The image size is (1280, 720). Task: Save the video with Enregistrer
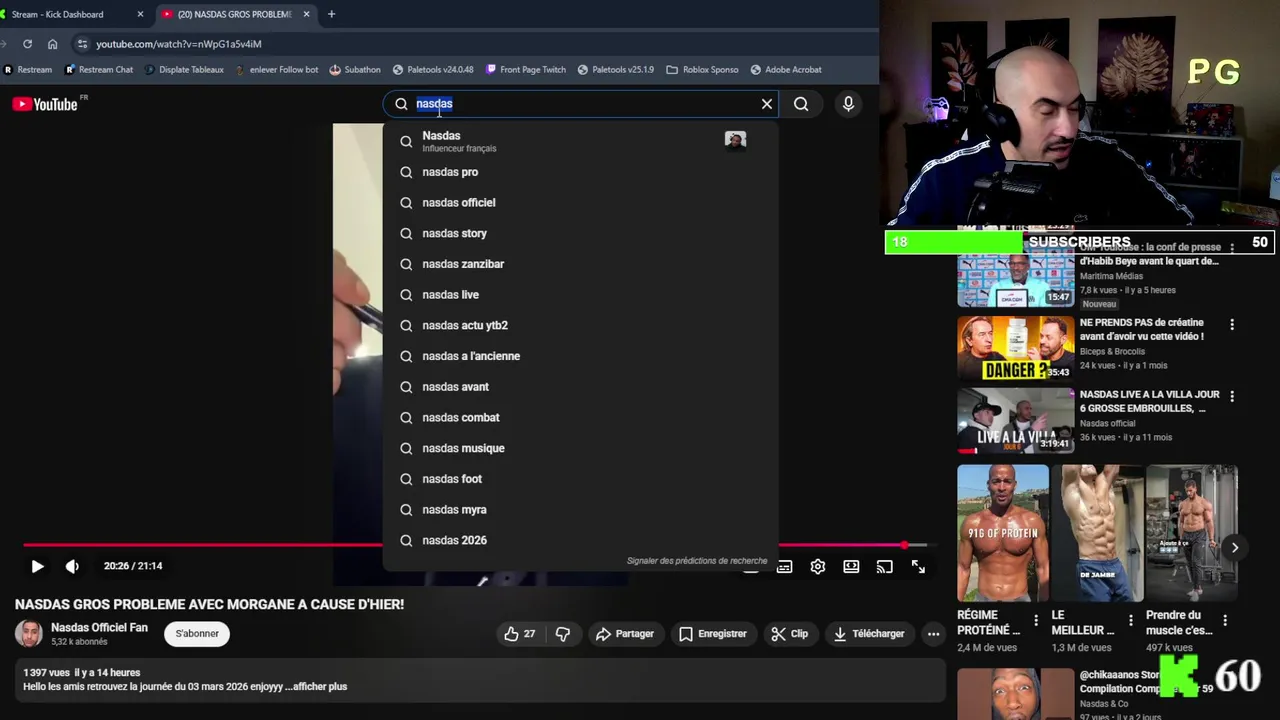tap(713, 634)
